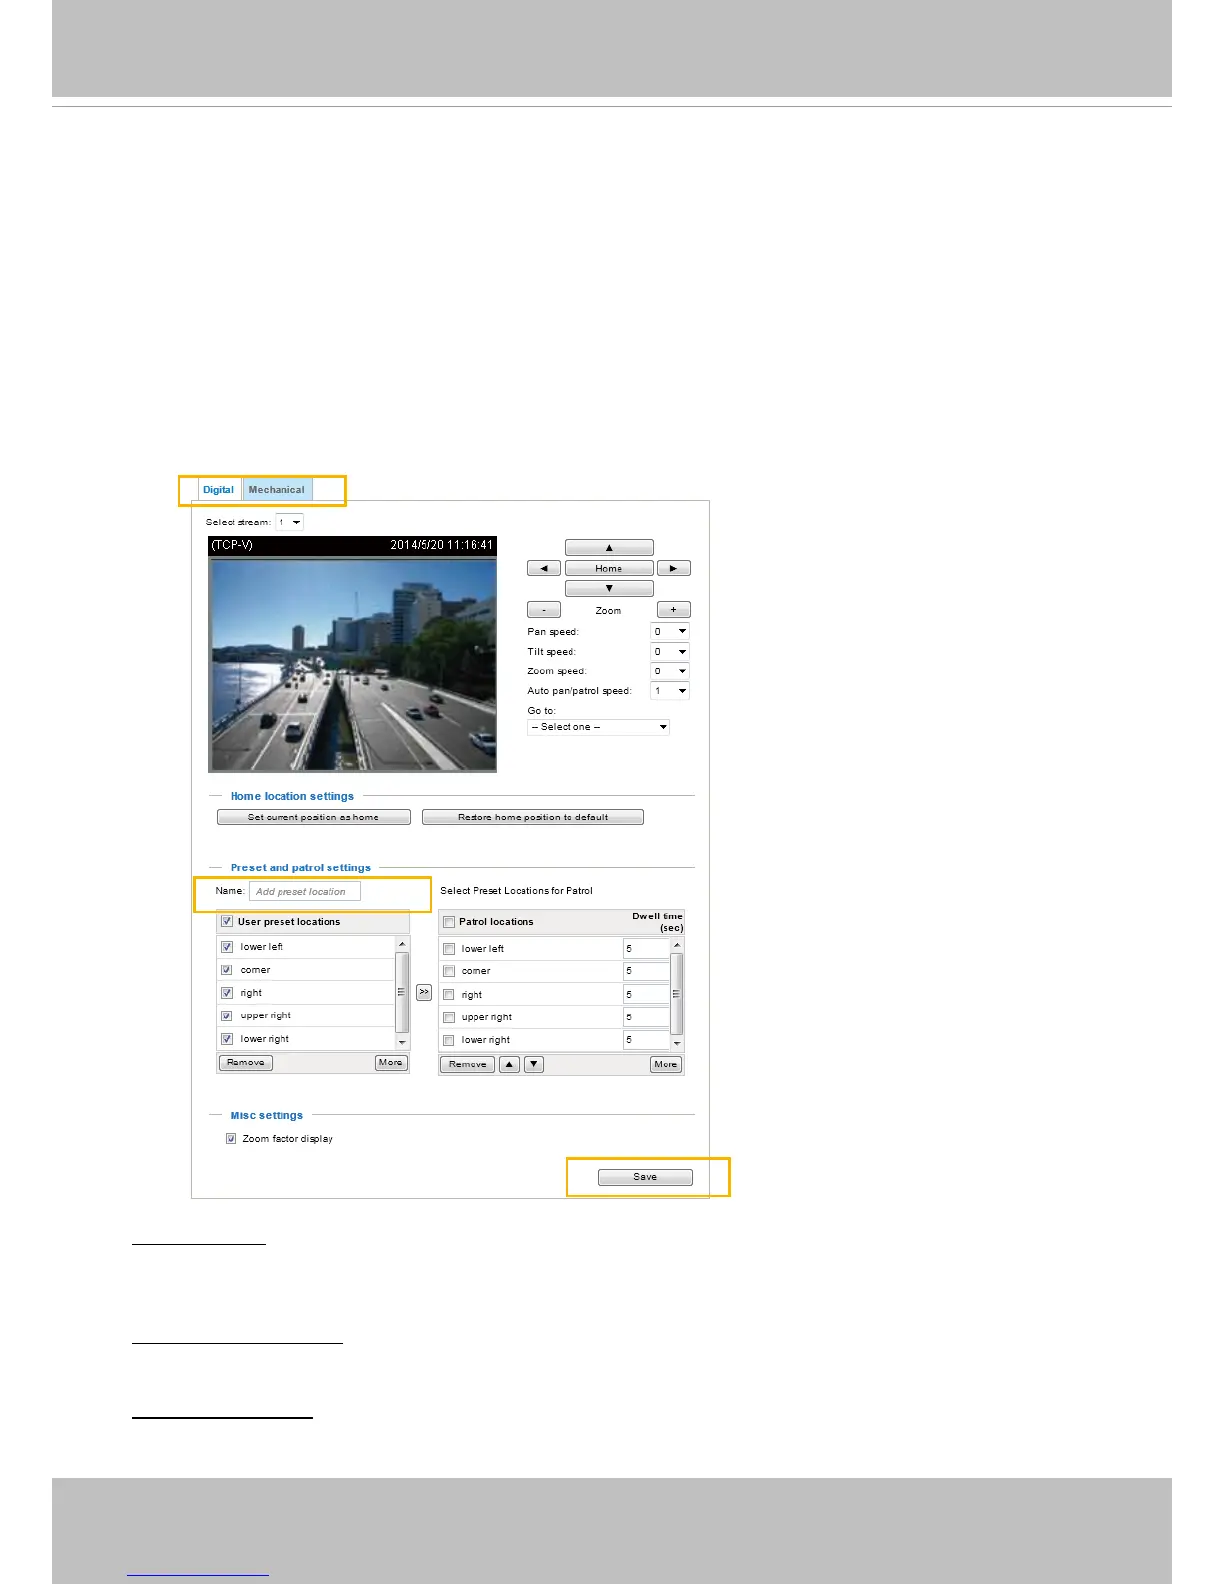Screen dimensions: 1224x1584
Task: Click dwell time field for patrol 'lower right'
Action: pos(646,1040)
